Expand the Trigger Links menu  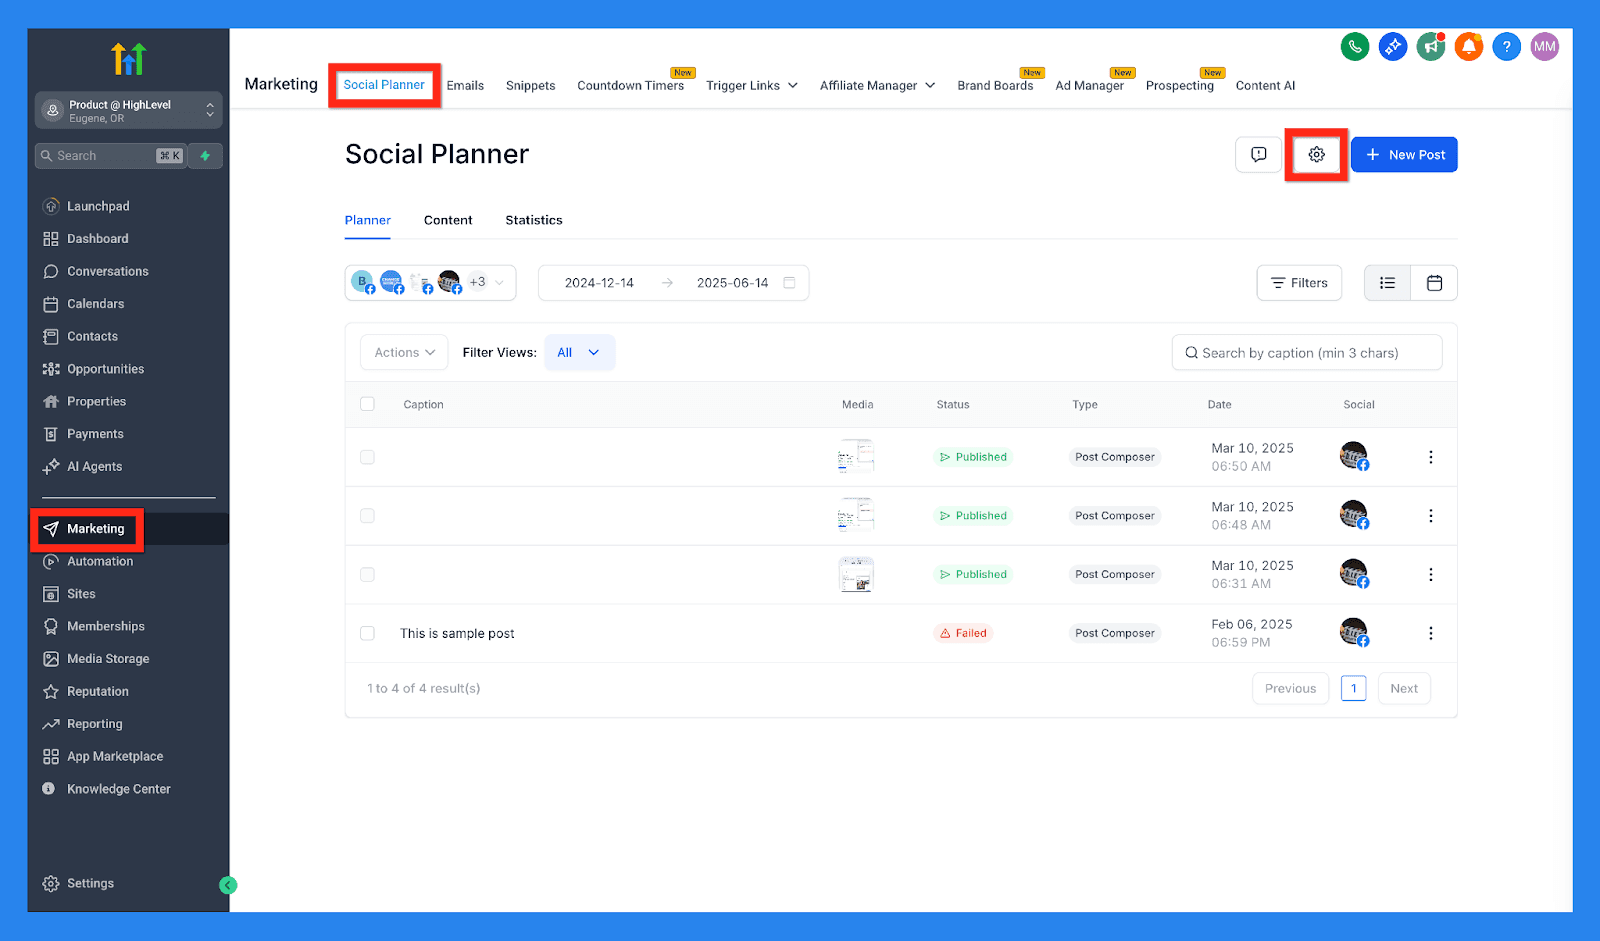(752, 86)
